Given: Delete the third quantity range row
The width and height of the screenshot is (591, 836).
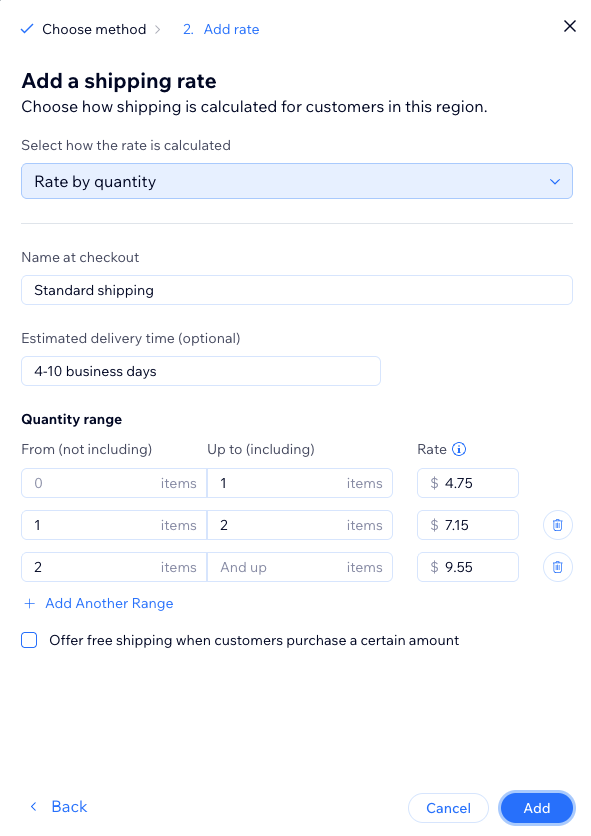Looking at the screenshot, I should pyautogui.click(x=557, y=567).
